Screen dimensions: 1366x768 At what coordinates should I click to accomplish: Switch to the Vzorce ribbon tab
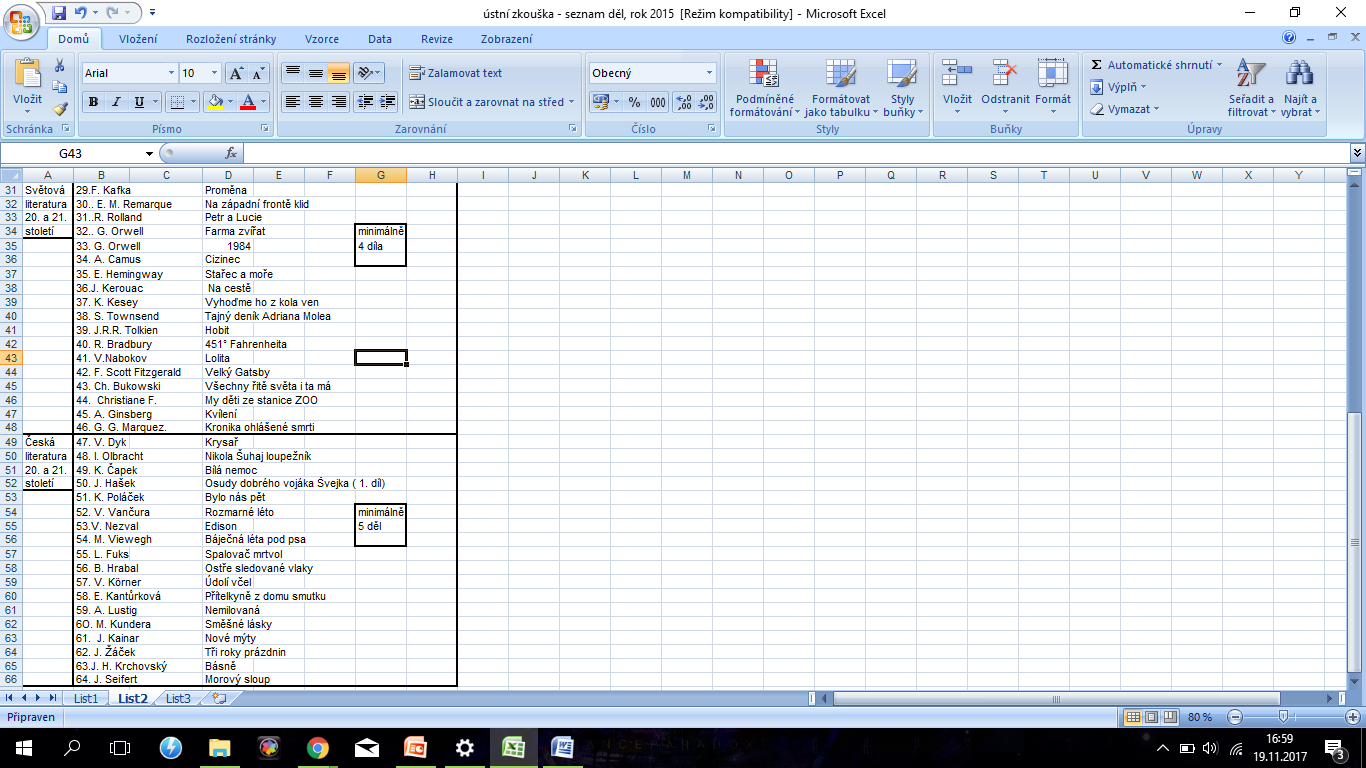(321, 39)
